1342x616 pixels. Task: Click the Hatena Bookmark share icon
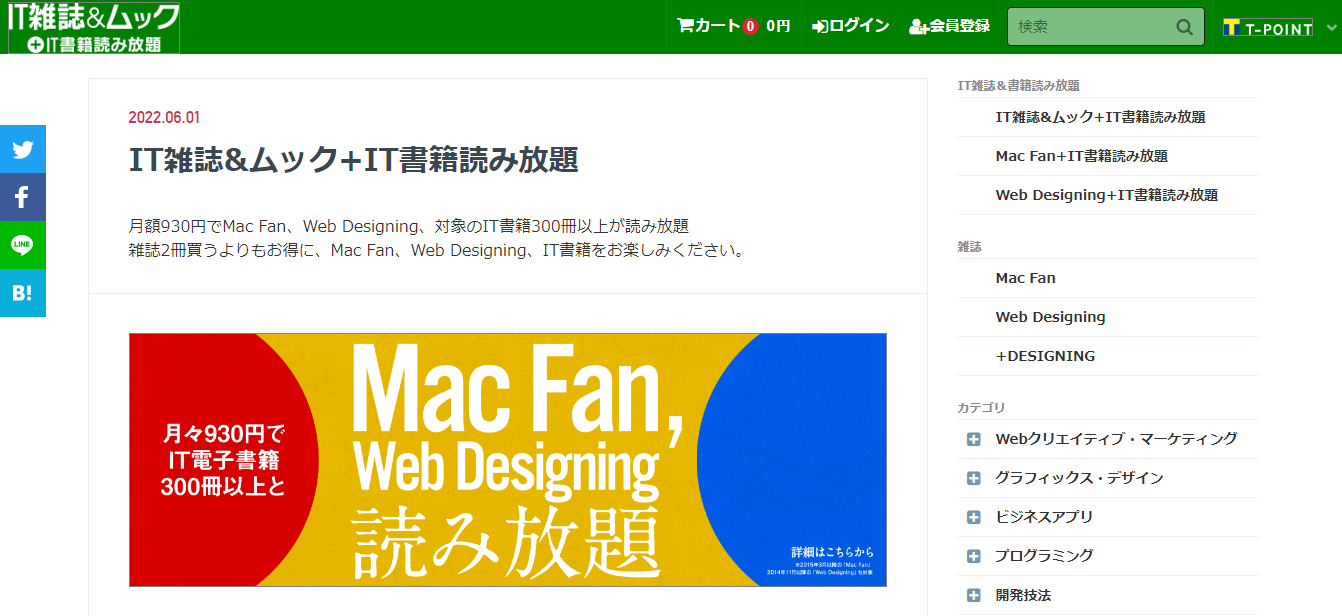22,293
